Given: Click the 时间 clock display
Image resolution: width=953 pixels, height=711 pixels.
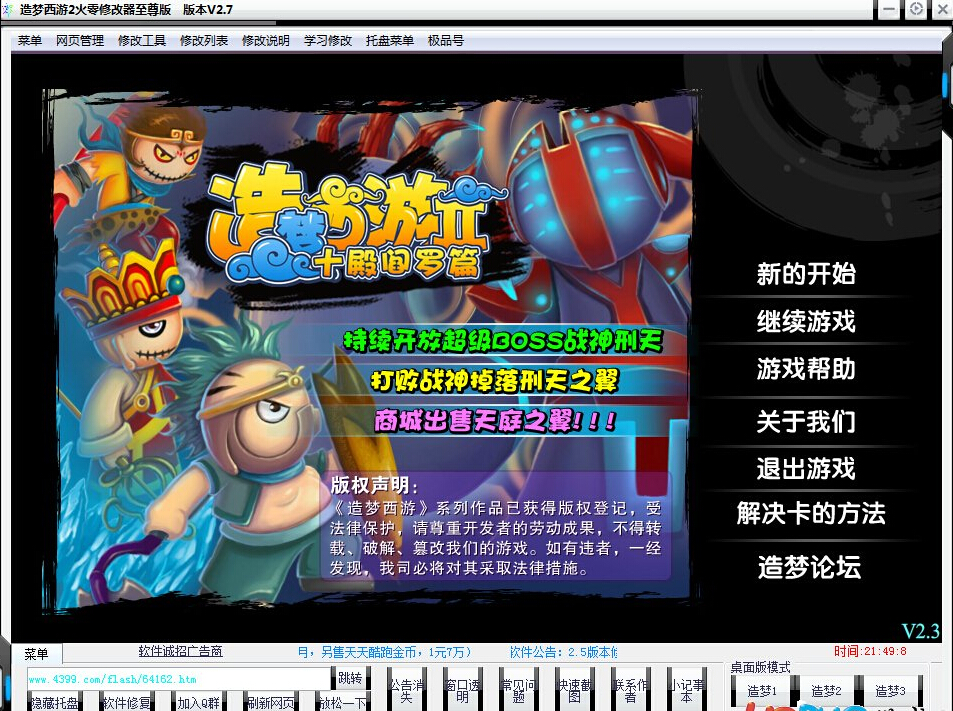Looking at the screenshot, I should (870, 651).
